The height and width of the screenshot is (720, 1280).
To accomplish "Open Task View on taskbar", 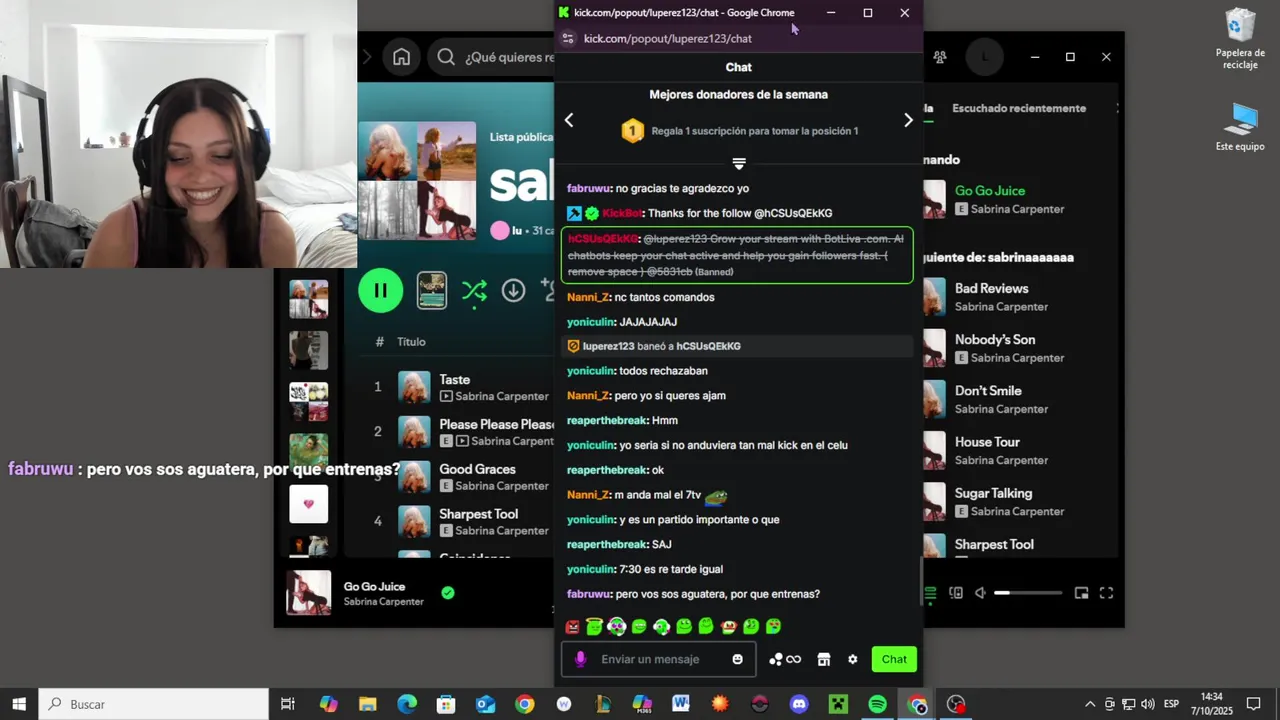I will pyautogui.click(x=288, y=704).
